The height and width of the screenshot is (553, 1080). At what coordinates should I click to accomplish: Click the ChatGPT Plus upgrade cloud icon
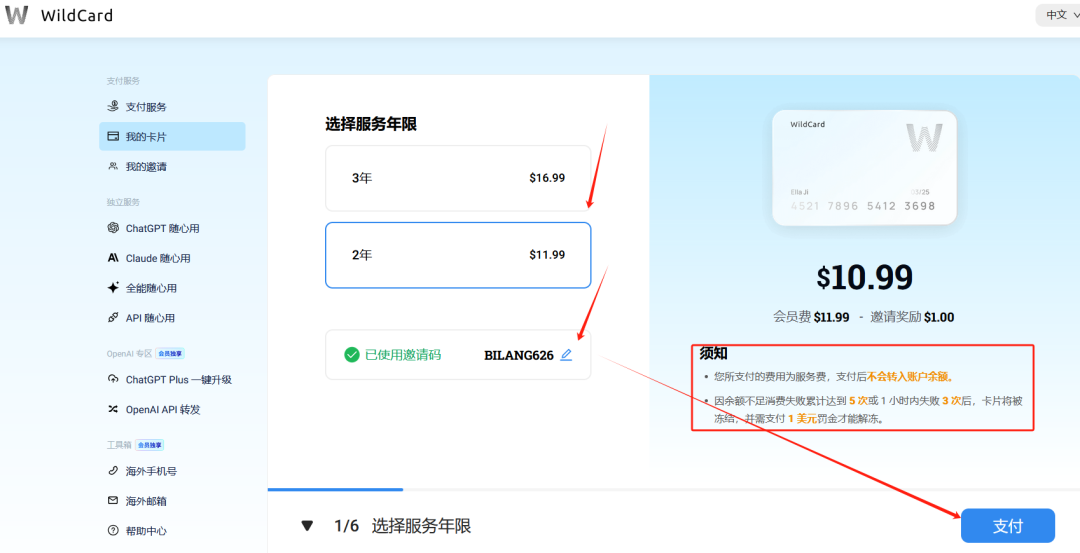click(114, 379)
